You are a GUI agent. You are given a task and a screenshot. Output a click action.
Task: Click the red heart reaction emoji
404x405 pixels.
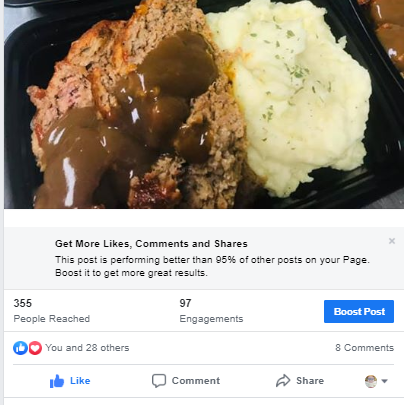pyautogui.click(x=35, y=348)
